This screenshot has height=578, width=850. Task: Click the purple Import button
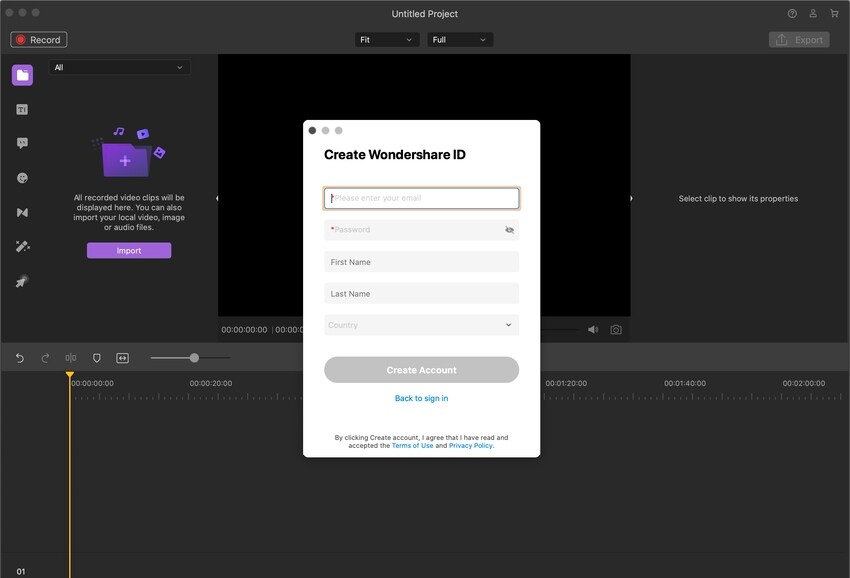pyautogui.click(x=129, y=251)
